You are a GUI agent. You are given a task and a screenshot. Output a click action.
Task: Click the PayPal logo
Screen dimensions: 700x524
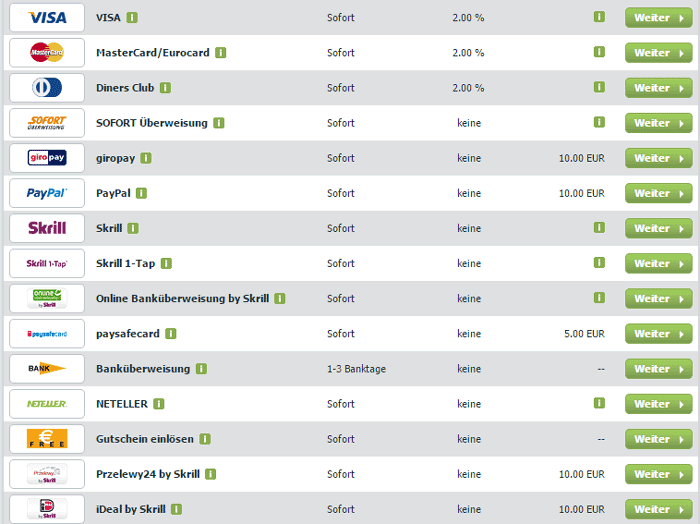pos(47,193)
